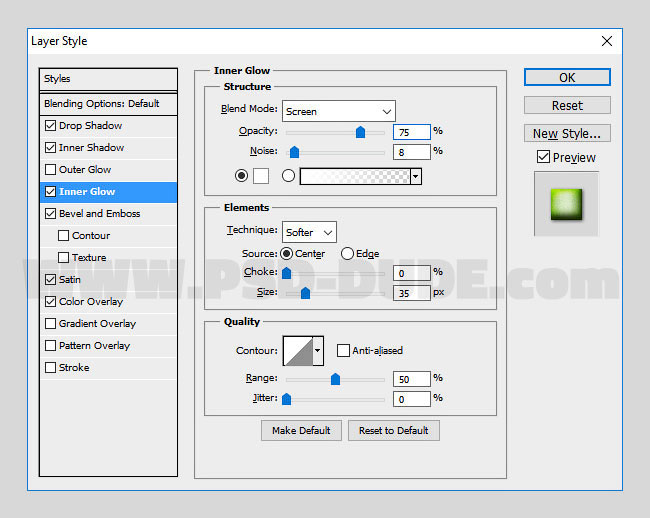Toggle the Drop Shadow checkbox
This screenshot has width=650, height=518.
(x=50, y=126)
